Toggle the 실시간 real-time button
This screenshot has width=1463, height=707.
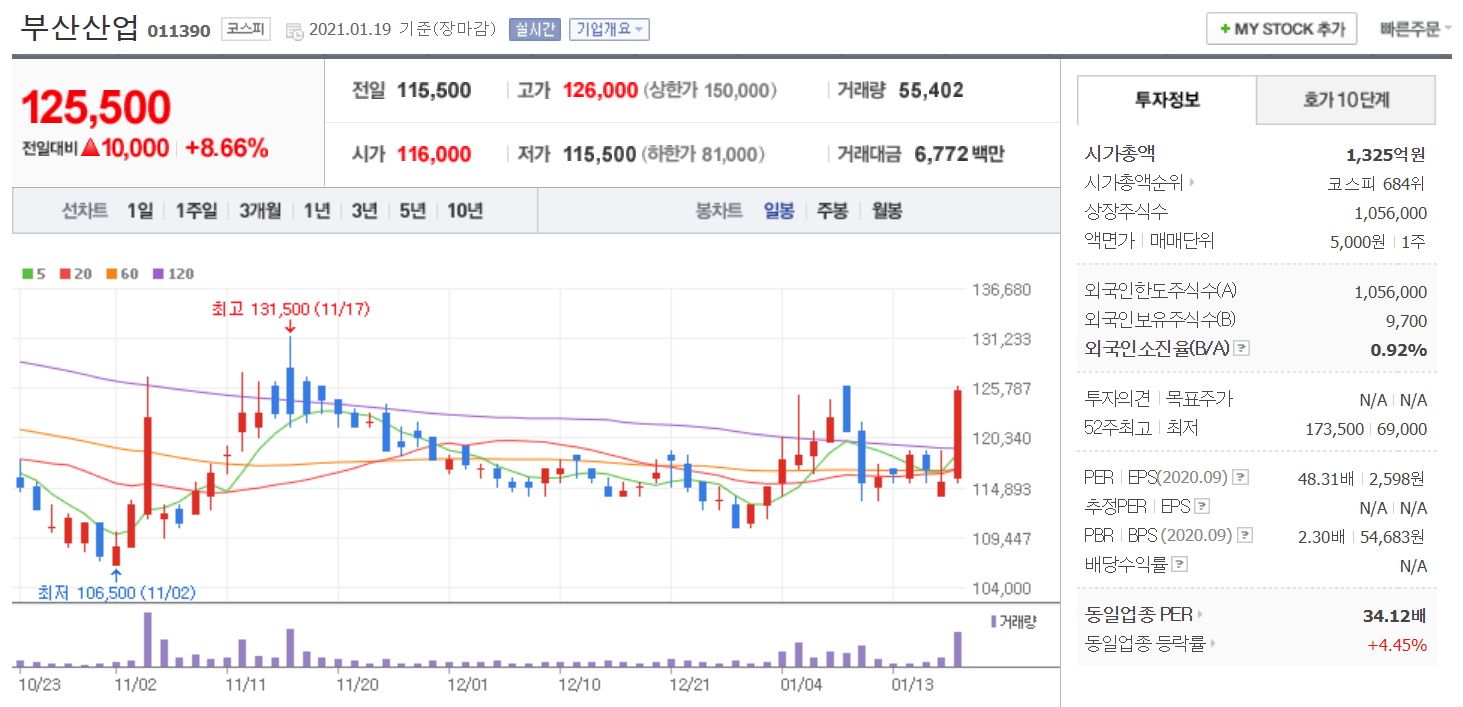tap(535, 29)
